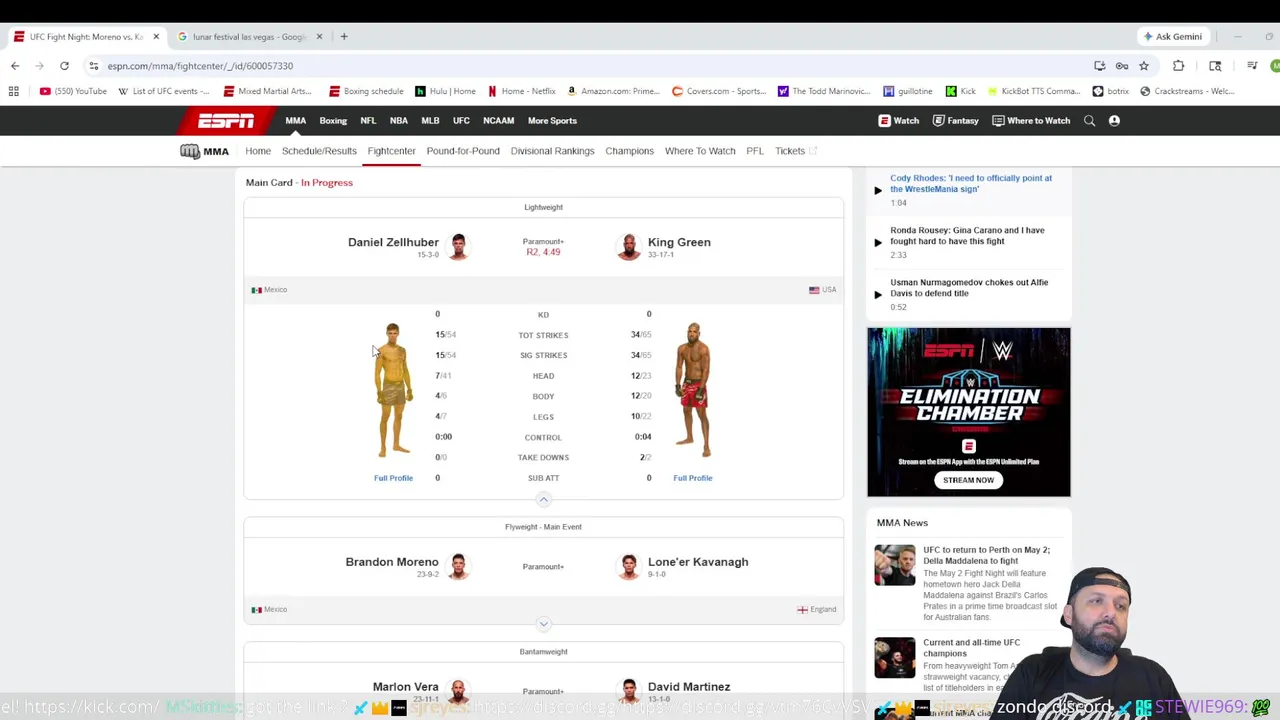Open the Netflix bookmark
The height and width of the screenshot is (720, 1280).
click(x=521, y=91)
